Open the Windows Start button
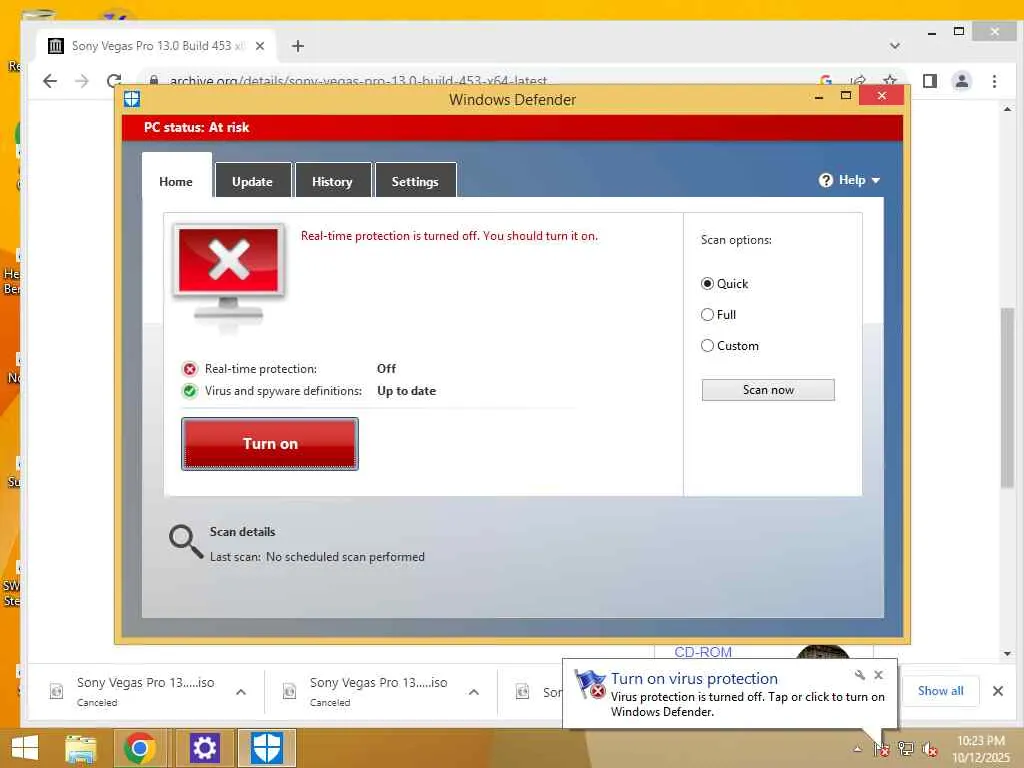The height and width of the screenshot is (768, 1024). tap(25, 748)
